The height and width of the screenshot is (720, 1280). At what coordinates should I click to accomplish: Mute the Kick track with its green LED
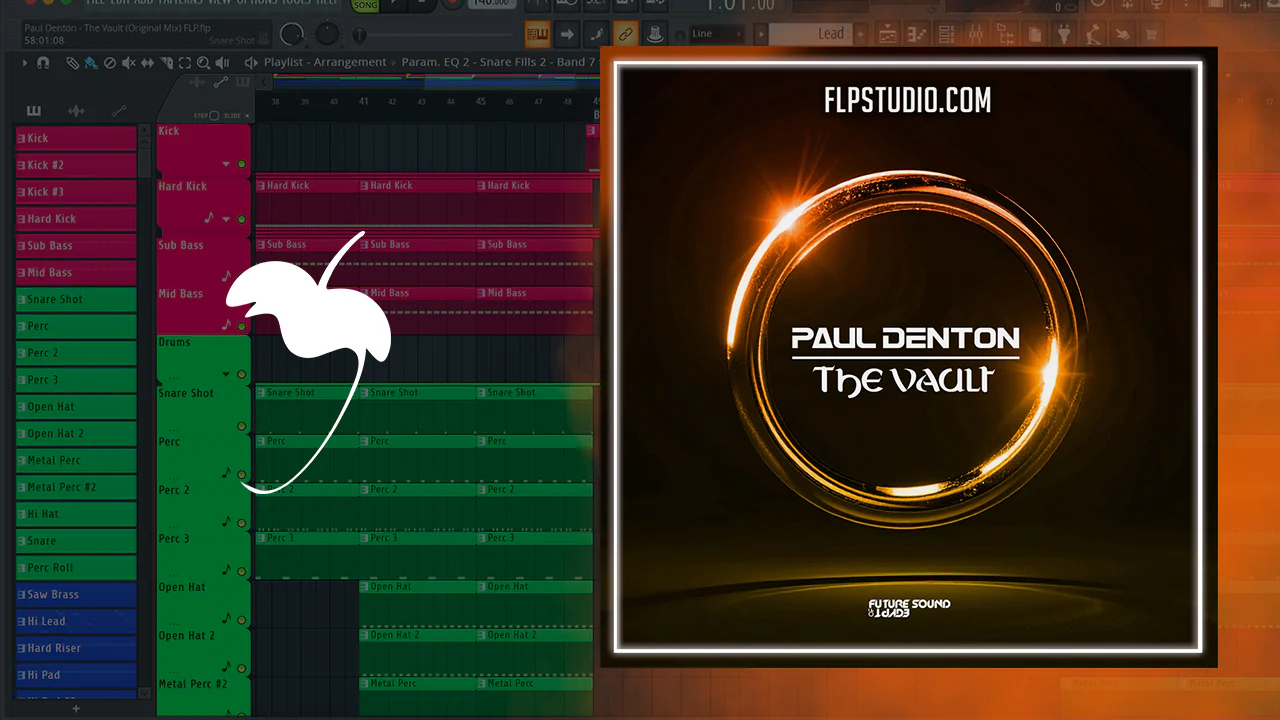(x=242, y=164)
